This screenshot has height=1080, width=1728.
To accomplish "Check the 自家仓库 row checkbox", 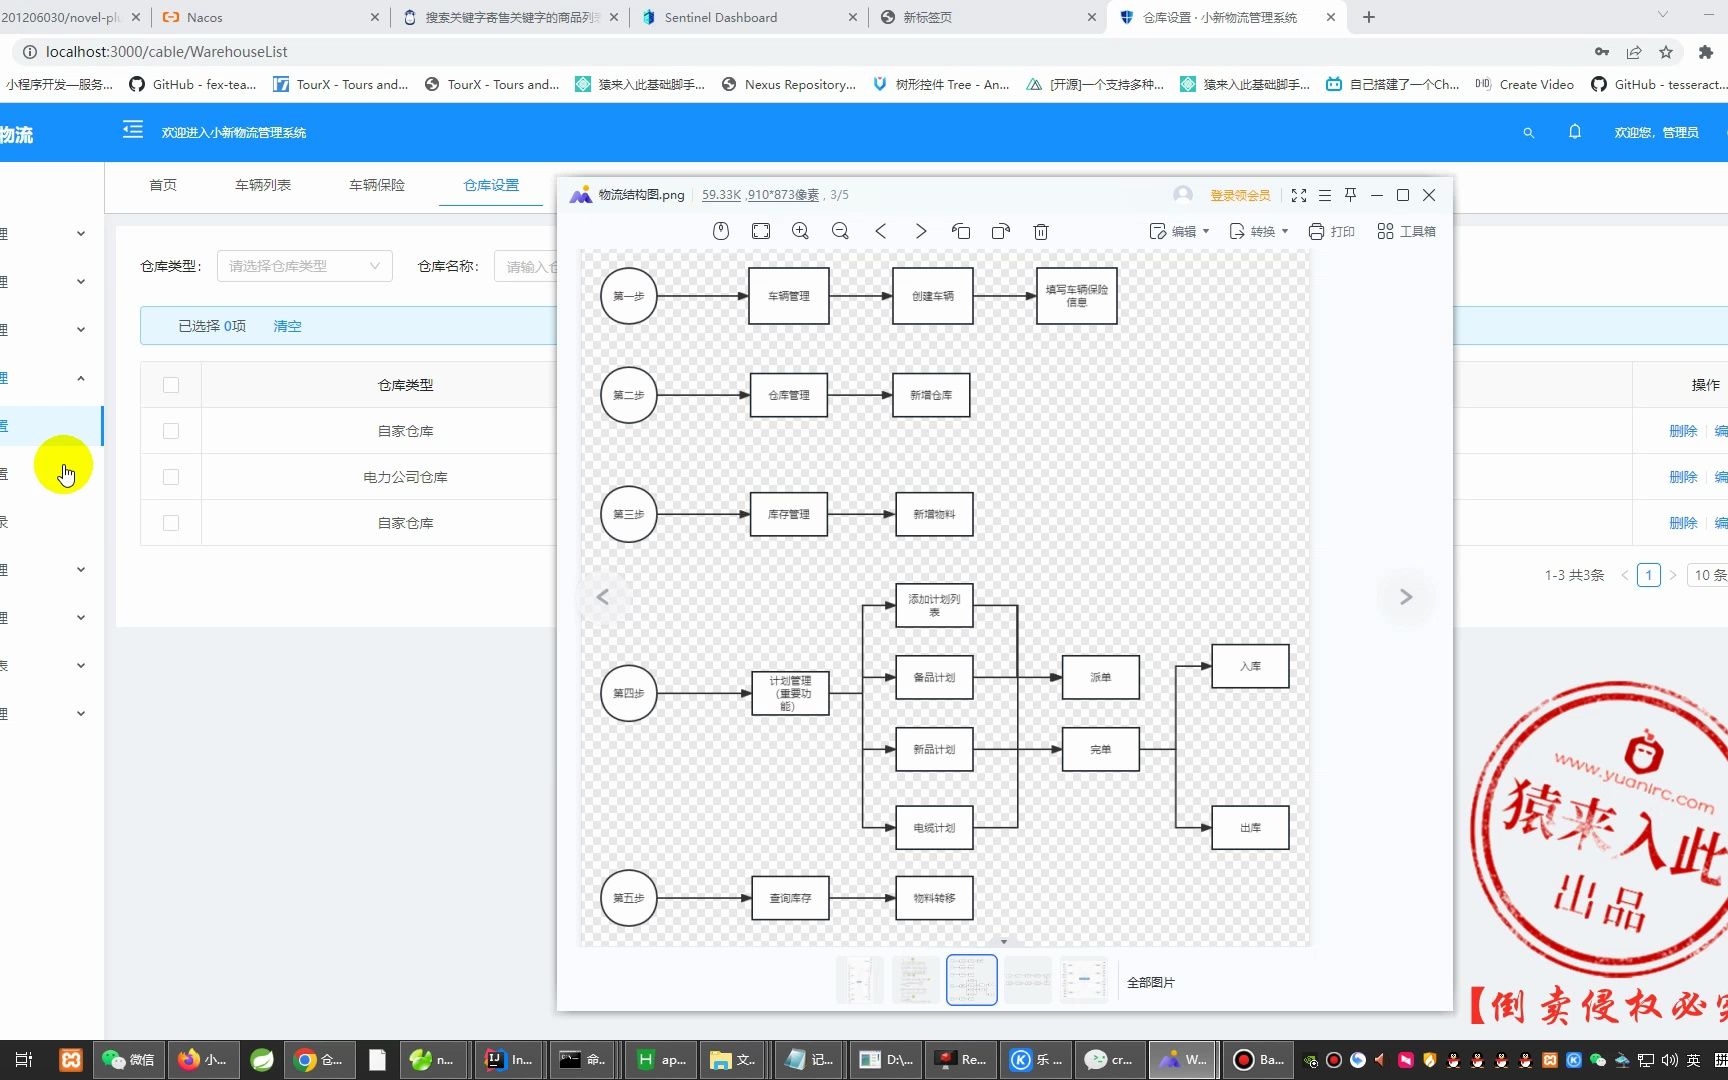I will coord(170,430).
